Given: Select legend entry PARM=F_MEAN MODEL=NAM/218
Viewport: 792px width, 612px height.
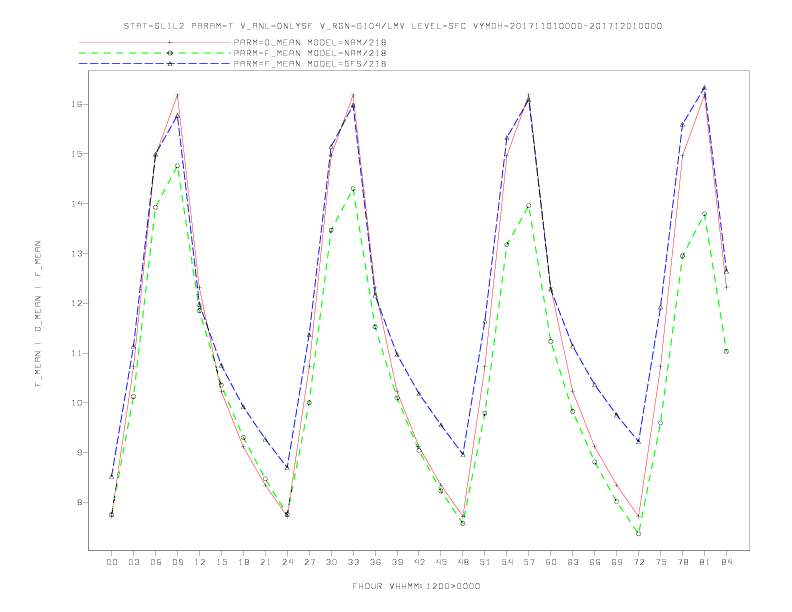Looking at the screenshot, I should click(310, 53).
